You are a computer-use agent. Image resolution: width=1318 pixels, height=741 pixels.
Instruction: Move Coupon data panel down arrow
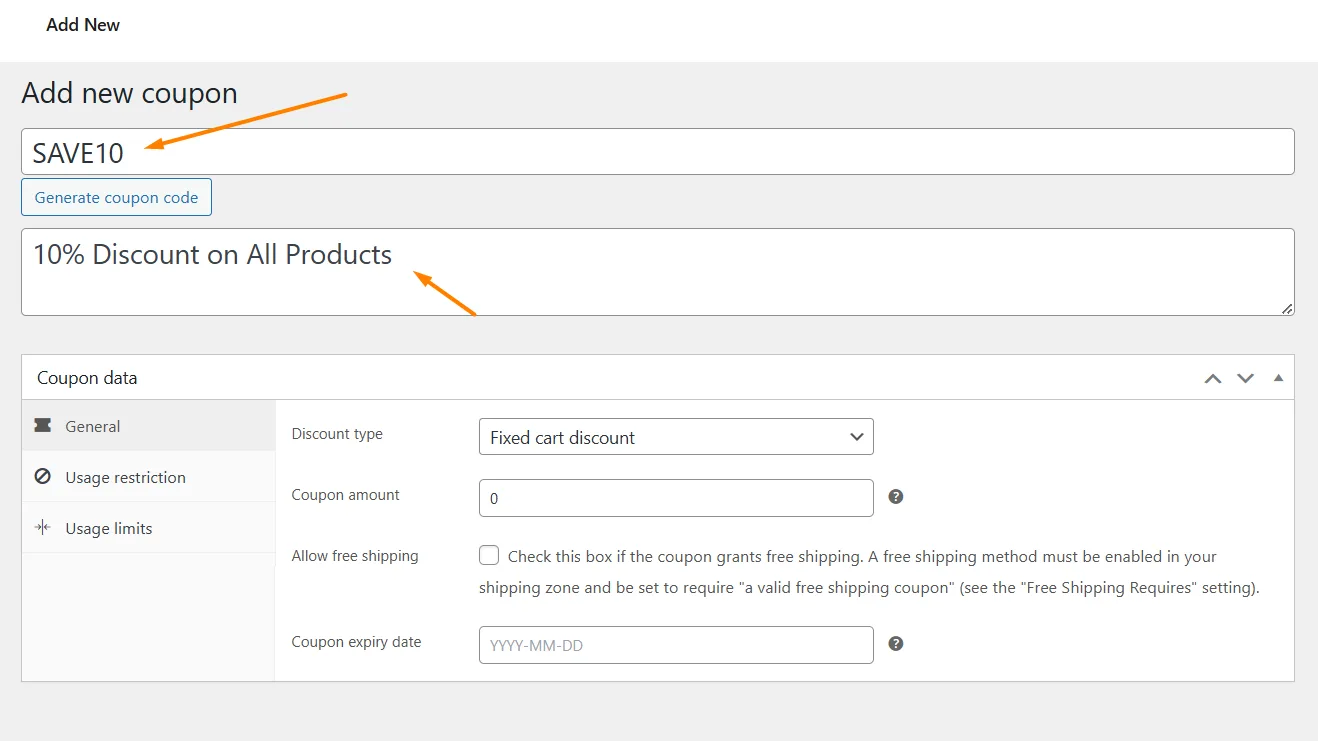pos(1245,378)
